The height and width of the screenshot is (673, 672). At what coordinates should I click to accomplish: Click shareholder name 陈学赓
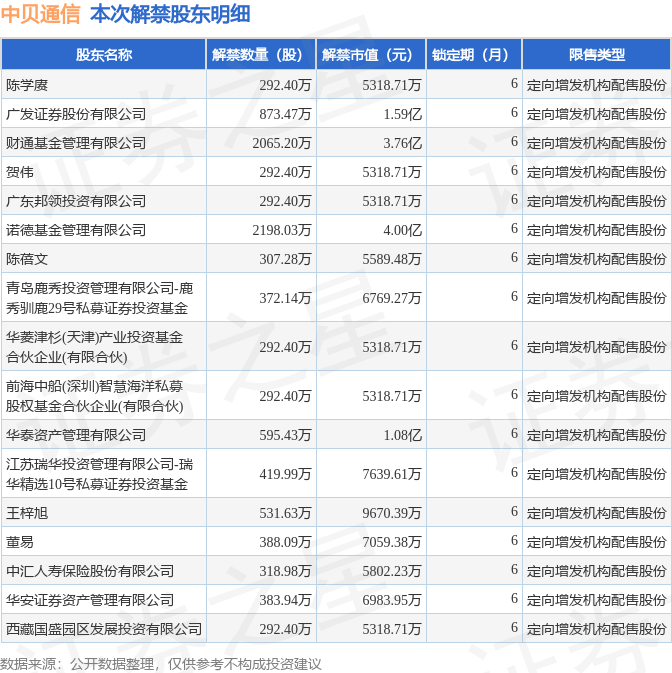pos(27,85)
